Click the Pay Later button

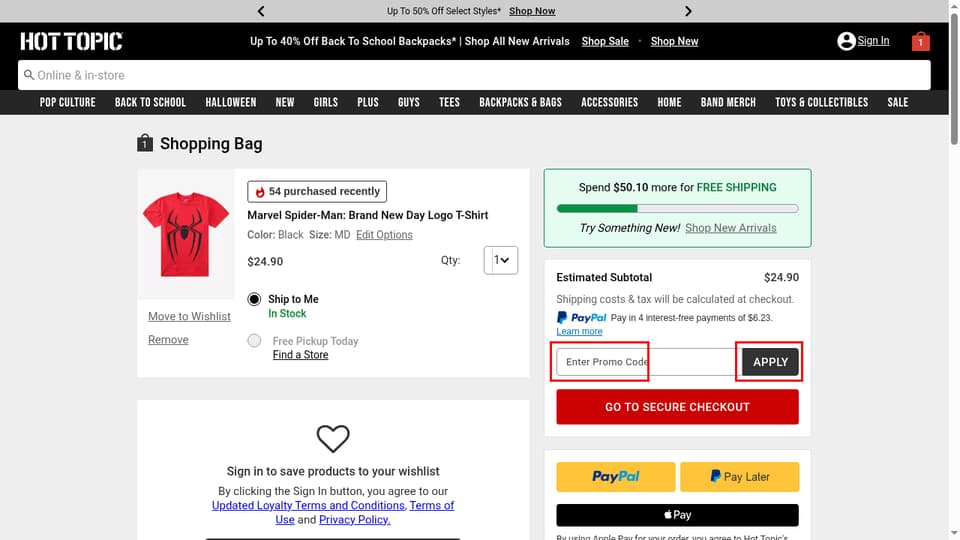(740, 477)
